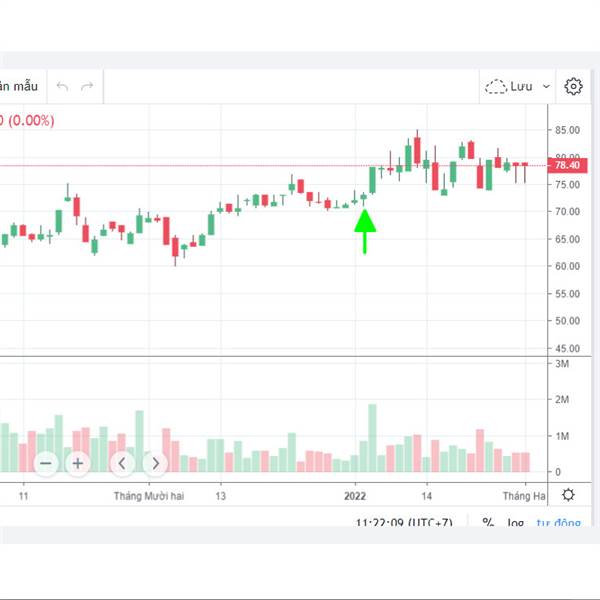The height and width of the screenshot is (600, 600).
Task: Click the redo arrow icon
Action: [x=87, y=87]
